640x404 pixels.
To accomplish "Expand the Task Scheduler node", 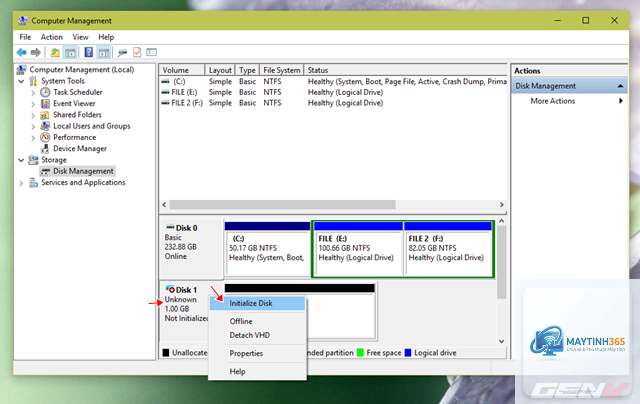I will 33,93.
